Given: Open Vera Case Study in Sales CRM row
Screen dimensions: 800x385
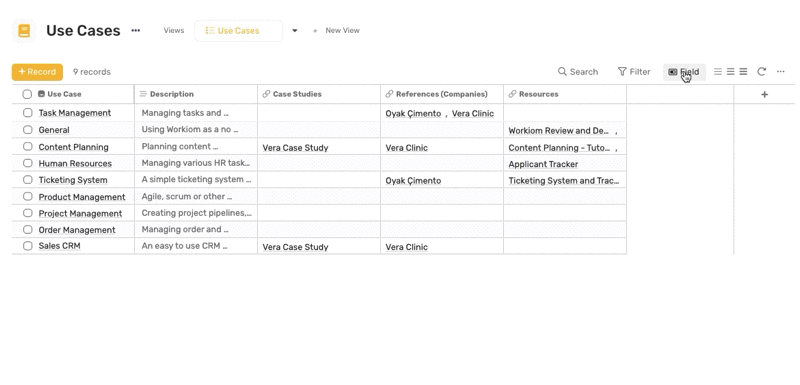Looking at the screenshot, I should pos(295,247).
